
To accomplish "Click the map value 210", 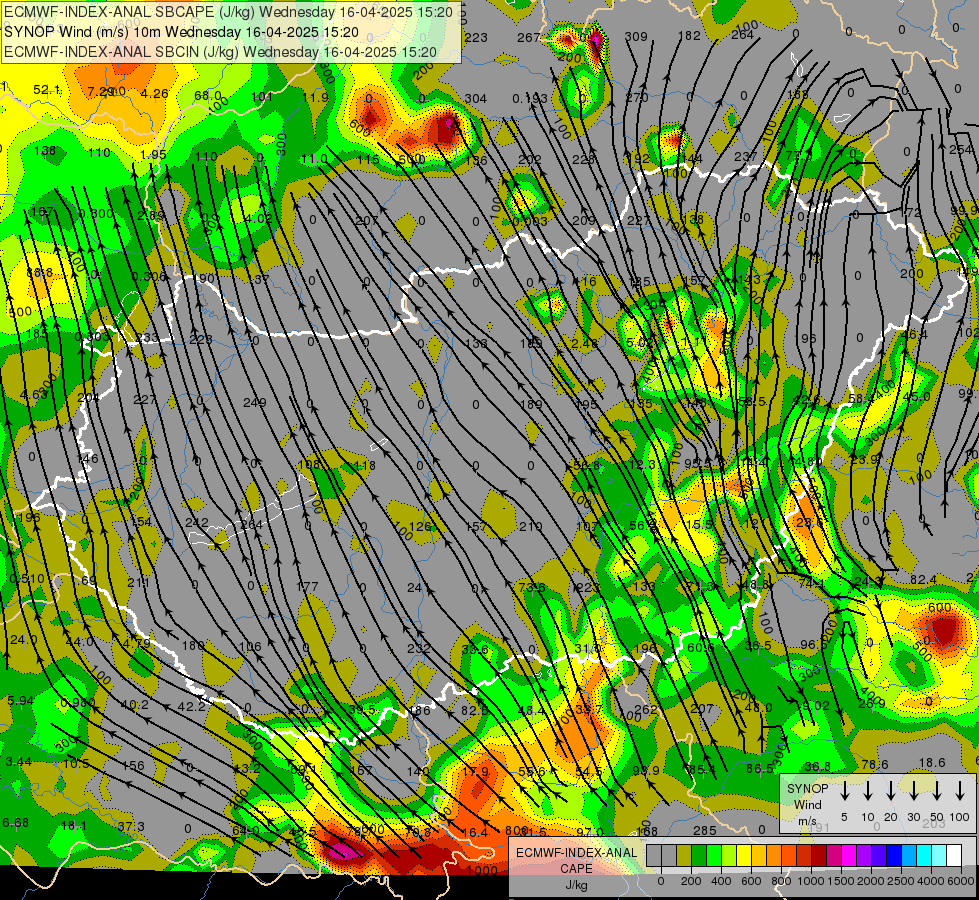I will click(531, 527).
